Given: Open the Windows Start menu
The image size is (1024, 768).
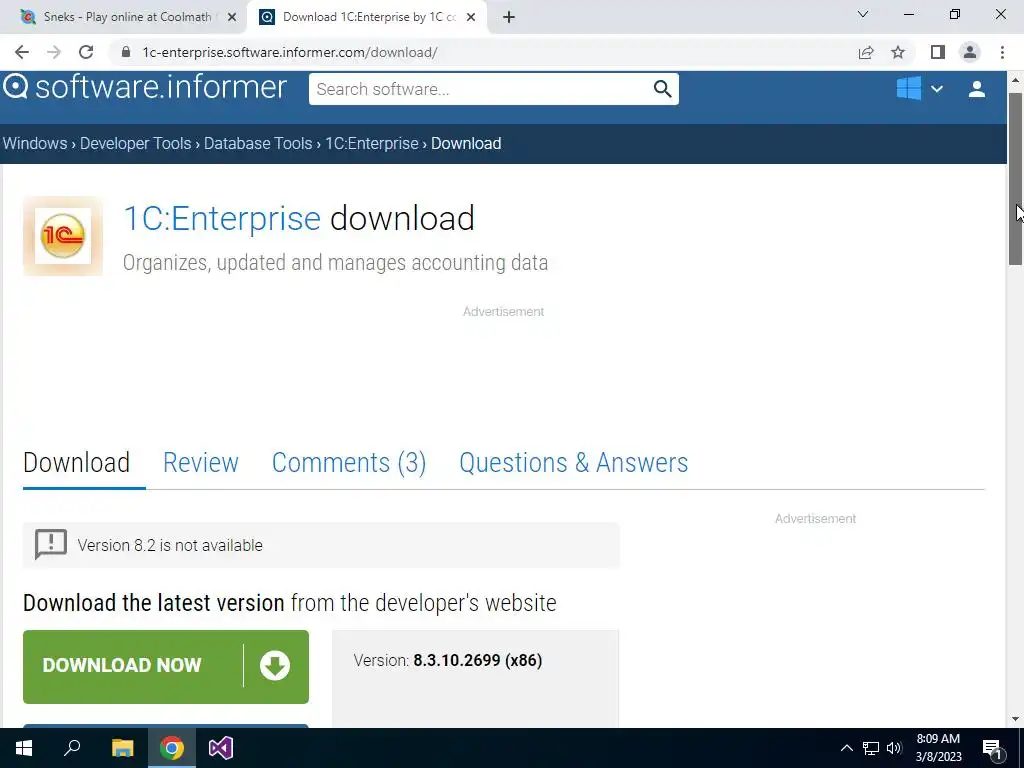Looking at the screenshot, I should tap(24, 748).
